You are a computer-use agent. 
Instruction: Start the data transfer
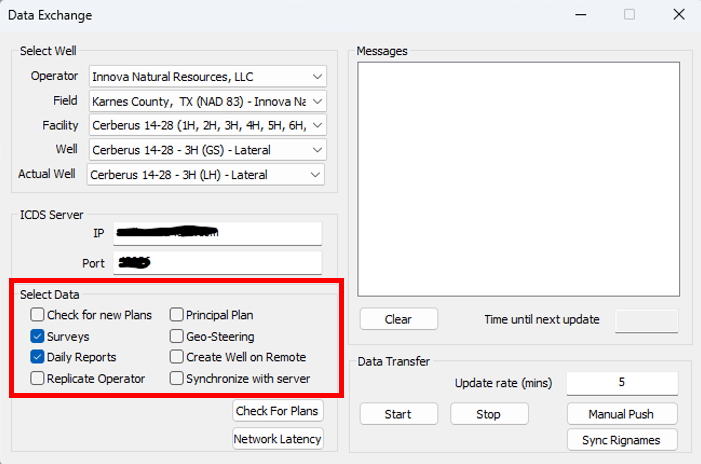coord(398,414)
